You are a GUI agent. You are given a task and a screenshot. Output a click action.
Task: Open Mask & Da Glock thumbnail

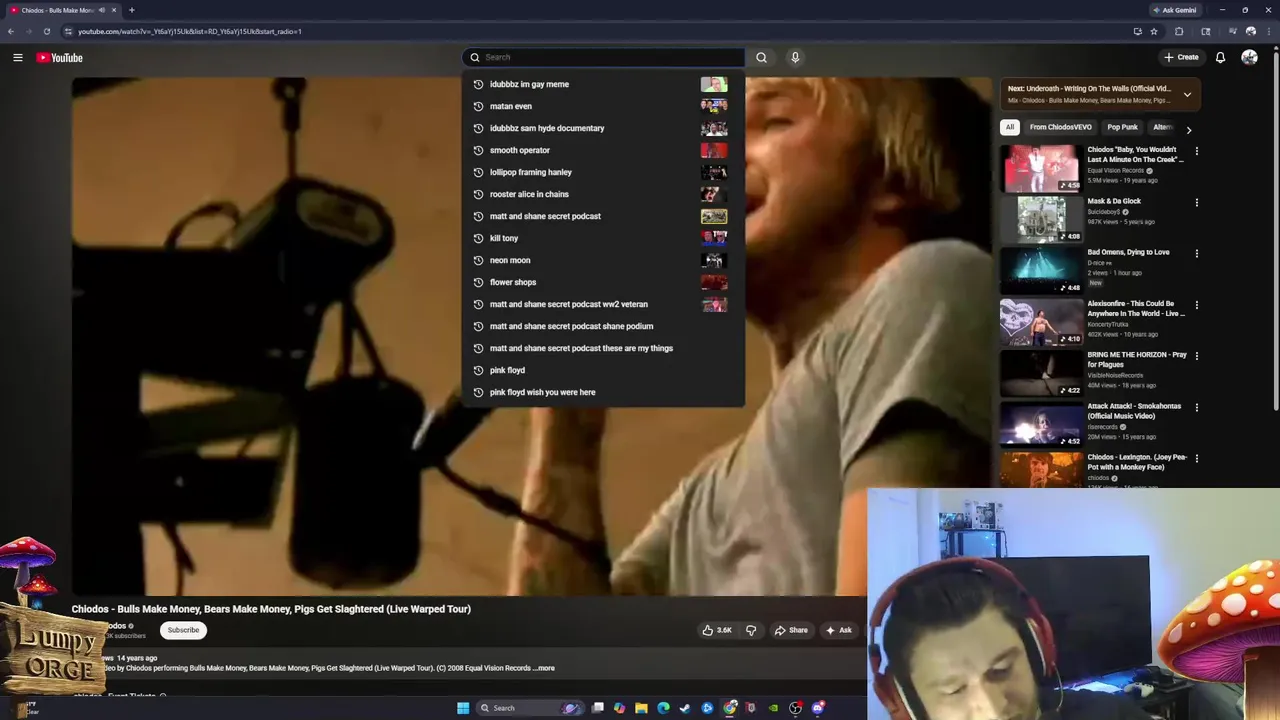click(1041, 219)
